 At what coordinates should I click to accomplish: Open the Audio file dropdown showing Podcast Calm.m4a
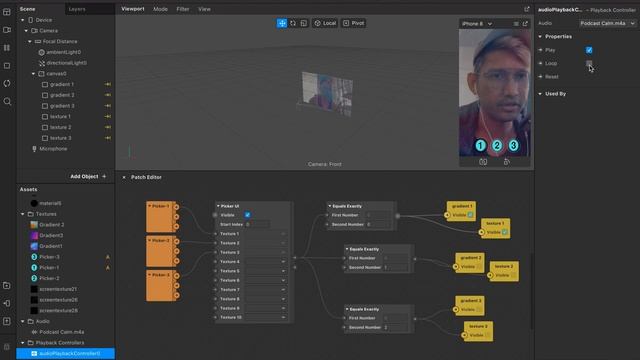tap(607, 23)
